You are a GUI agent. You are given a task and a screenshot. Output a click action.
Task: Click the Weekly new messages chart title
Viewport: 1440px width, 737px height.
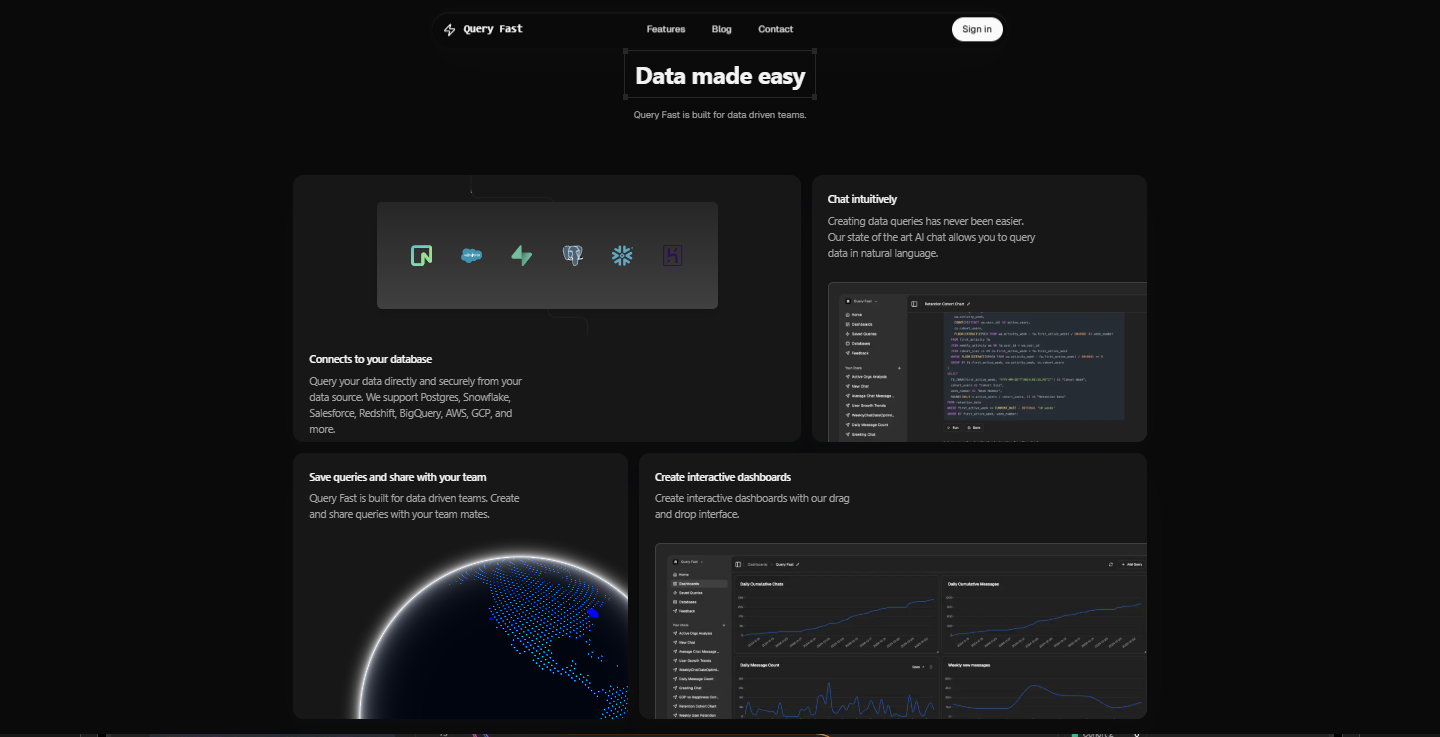click(969, 665)
